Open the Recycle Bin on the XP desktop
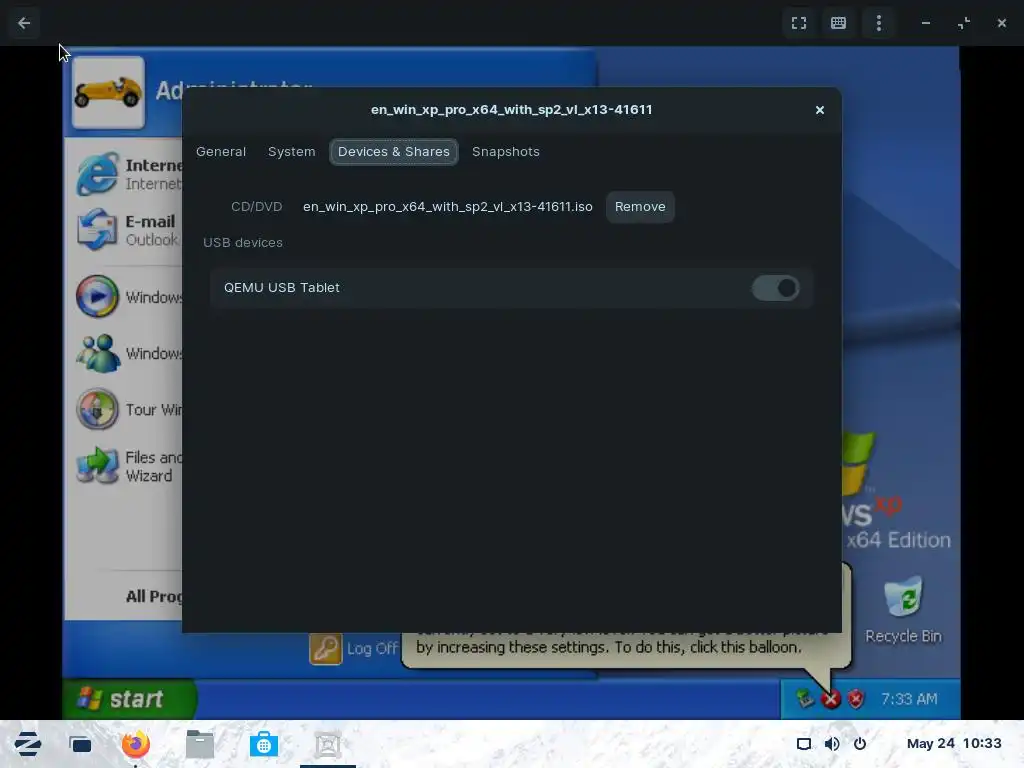This screenshot has width=1024, height=768. pos(904,610)
